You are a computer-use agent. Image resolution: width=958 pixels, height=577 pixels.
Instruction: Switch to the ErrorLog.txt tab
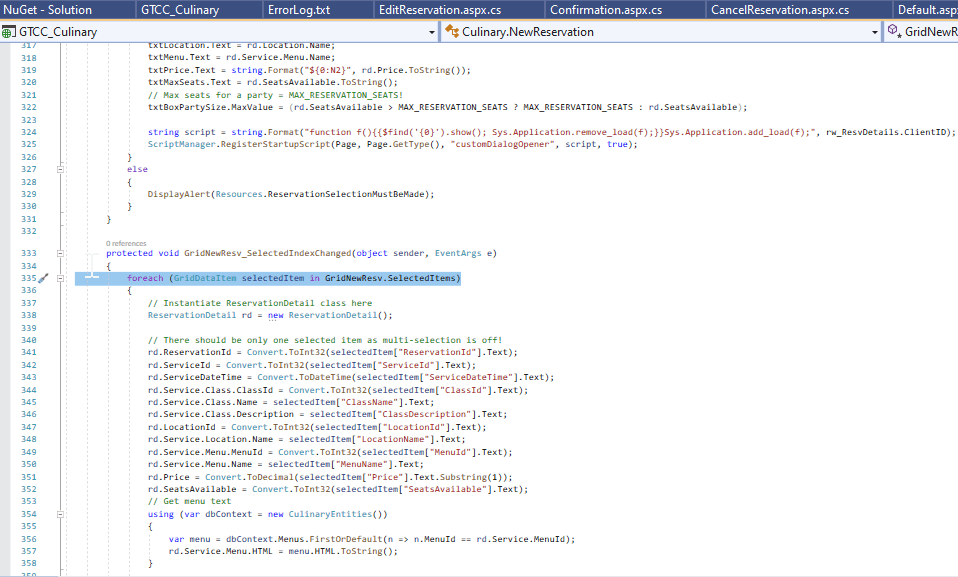298,9
